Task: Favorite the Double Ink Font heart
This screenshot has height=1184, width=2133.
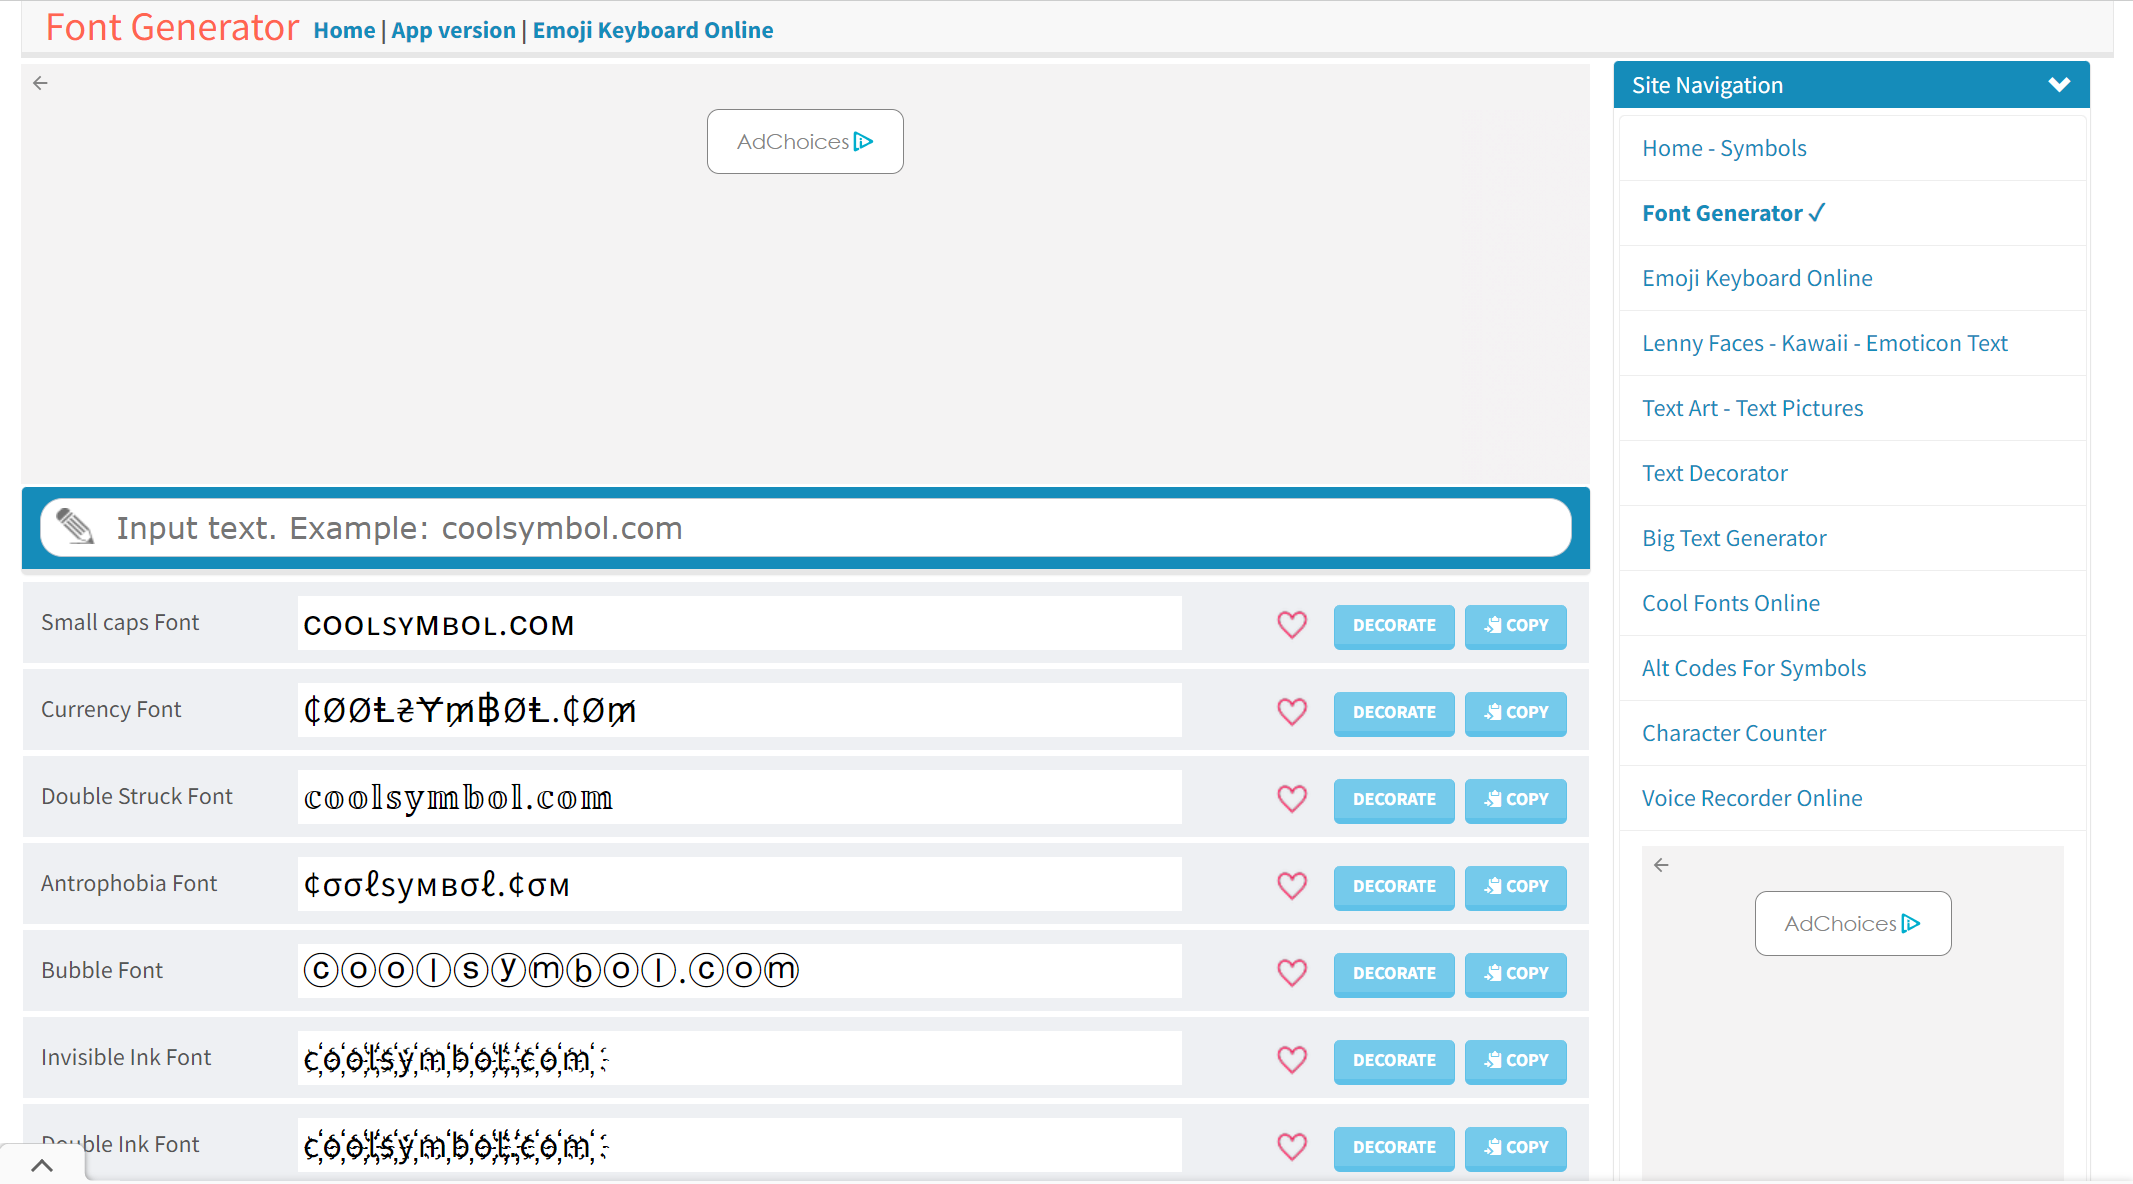Action: point(1292,1147)
